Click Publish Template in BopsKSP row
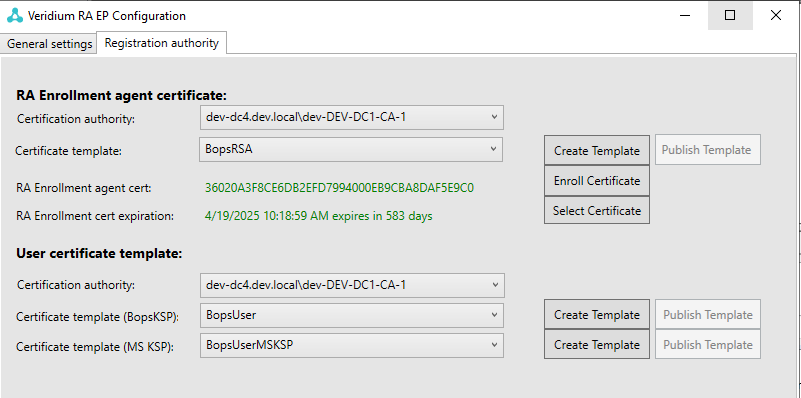The image size is (801, 398). (x=708, y=314)
